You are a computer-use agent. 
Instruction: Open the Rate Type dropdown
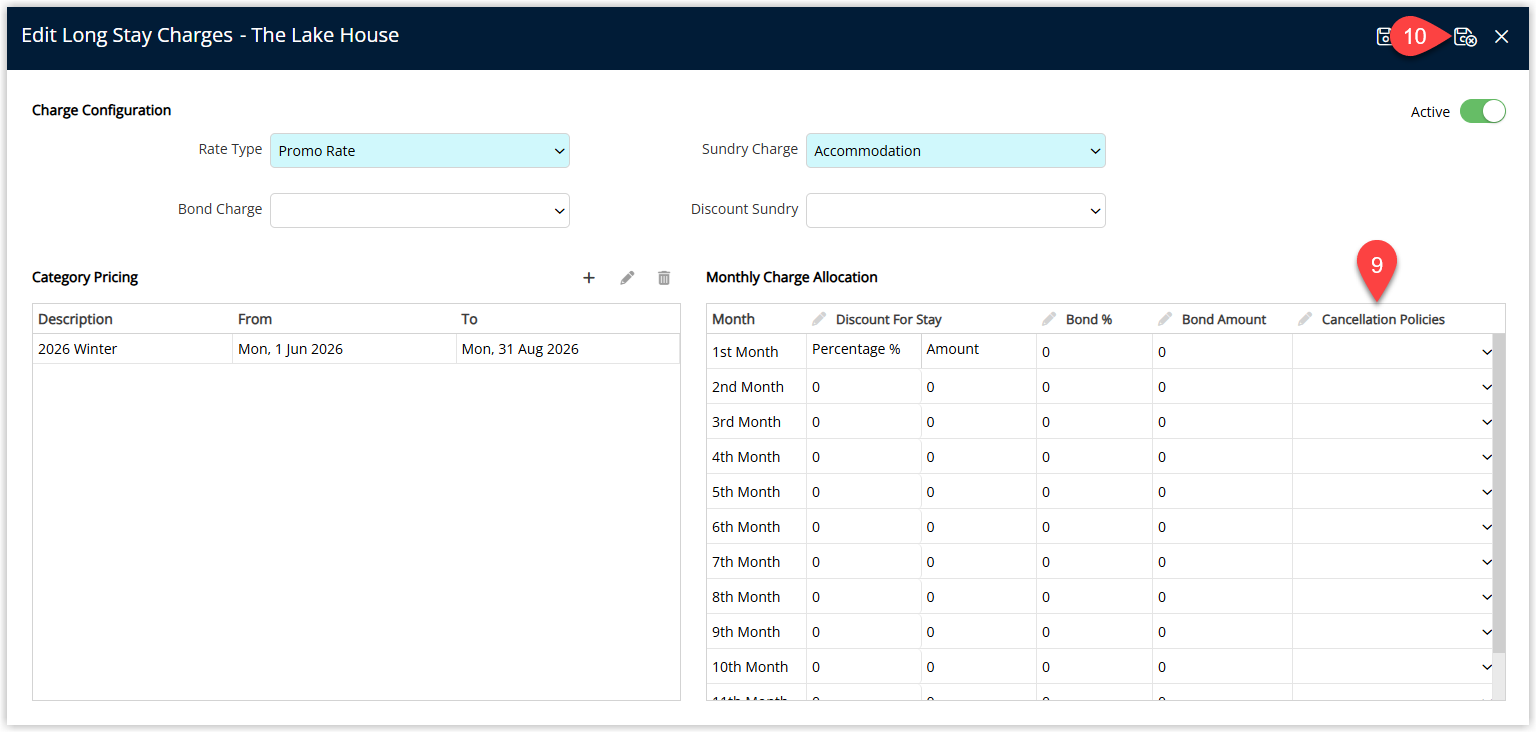click(x=420, y=151)
